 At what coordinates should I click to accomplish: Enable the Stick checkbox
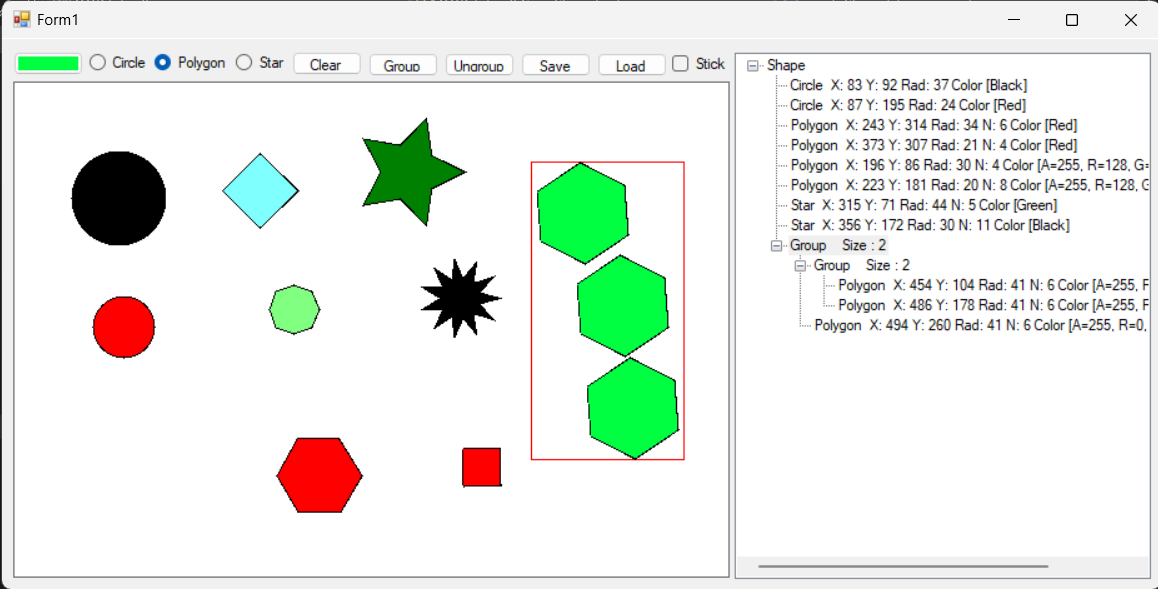(678, 63)
